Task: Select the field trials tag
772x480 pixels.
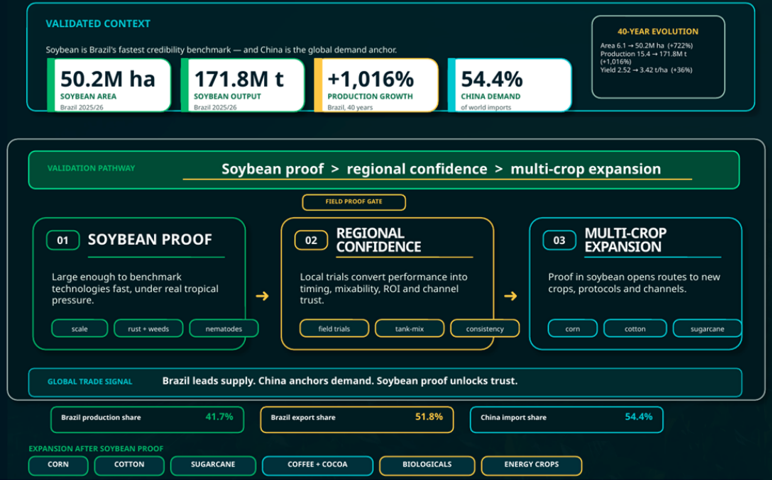Action: coord(334,329)
